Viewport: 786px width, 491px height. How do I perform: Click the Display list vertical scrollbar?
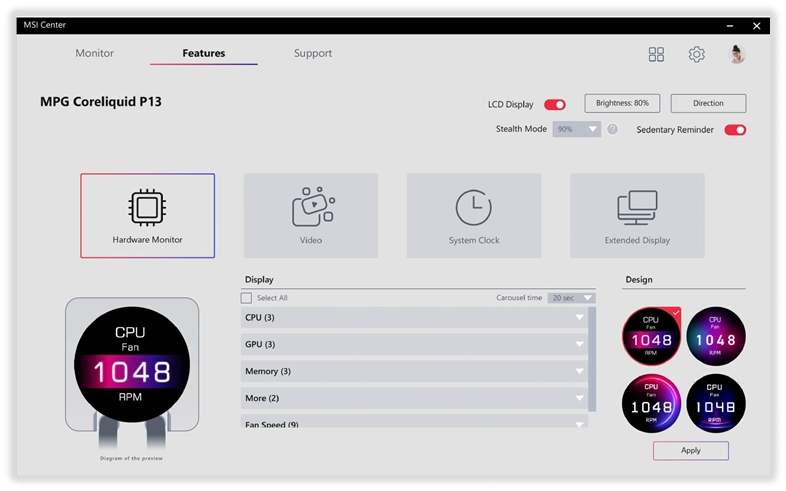pyautogui.click(x=592, y=359)
